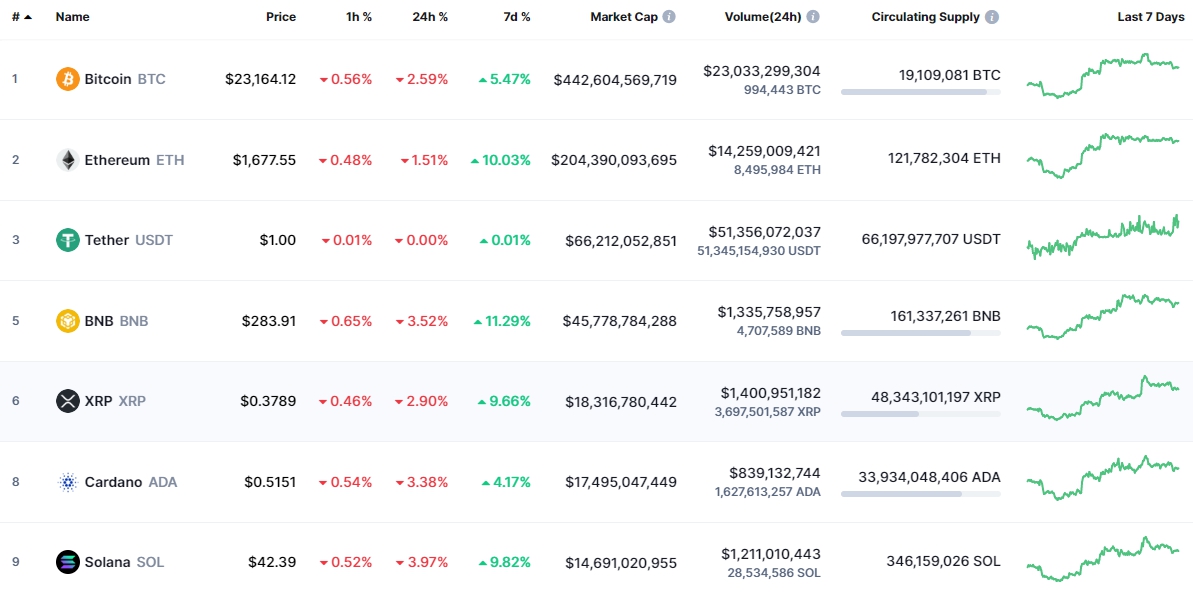This screenshot has width=1193, height=602.
Task: Click 19,109,081 BTC supply value
Action: point(950,75)
